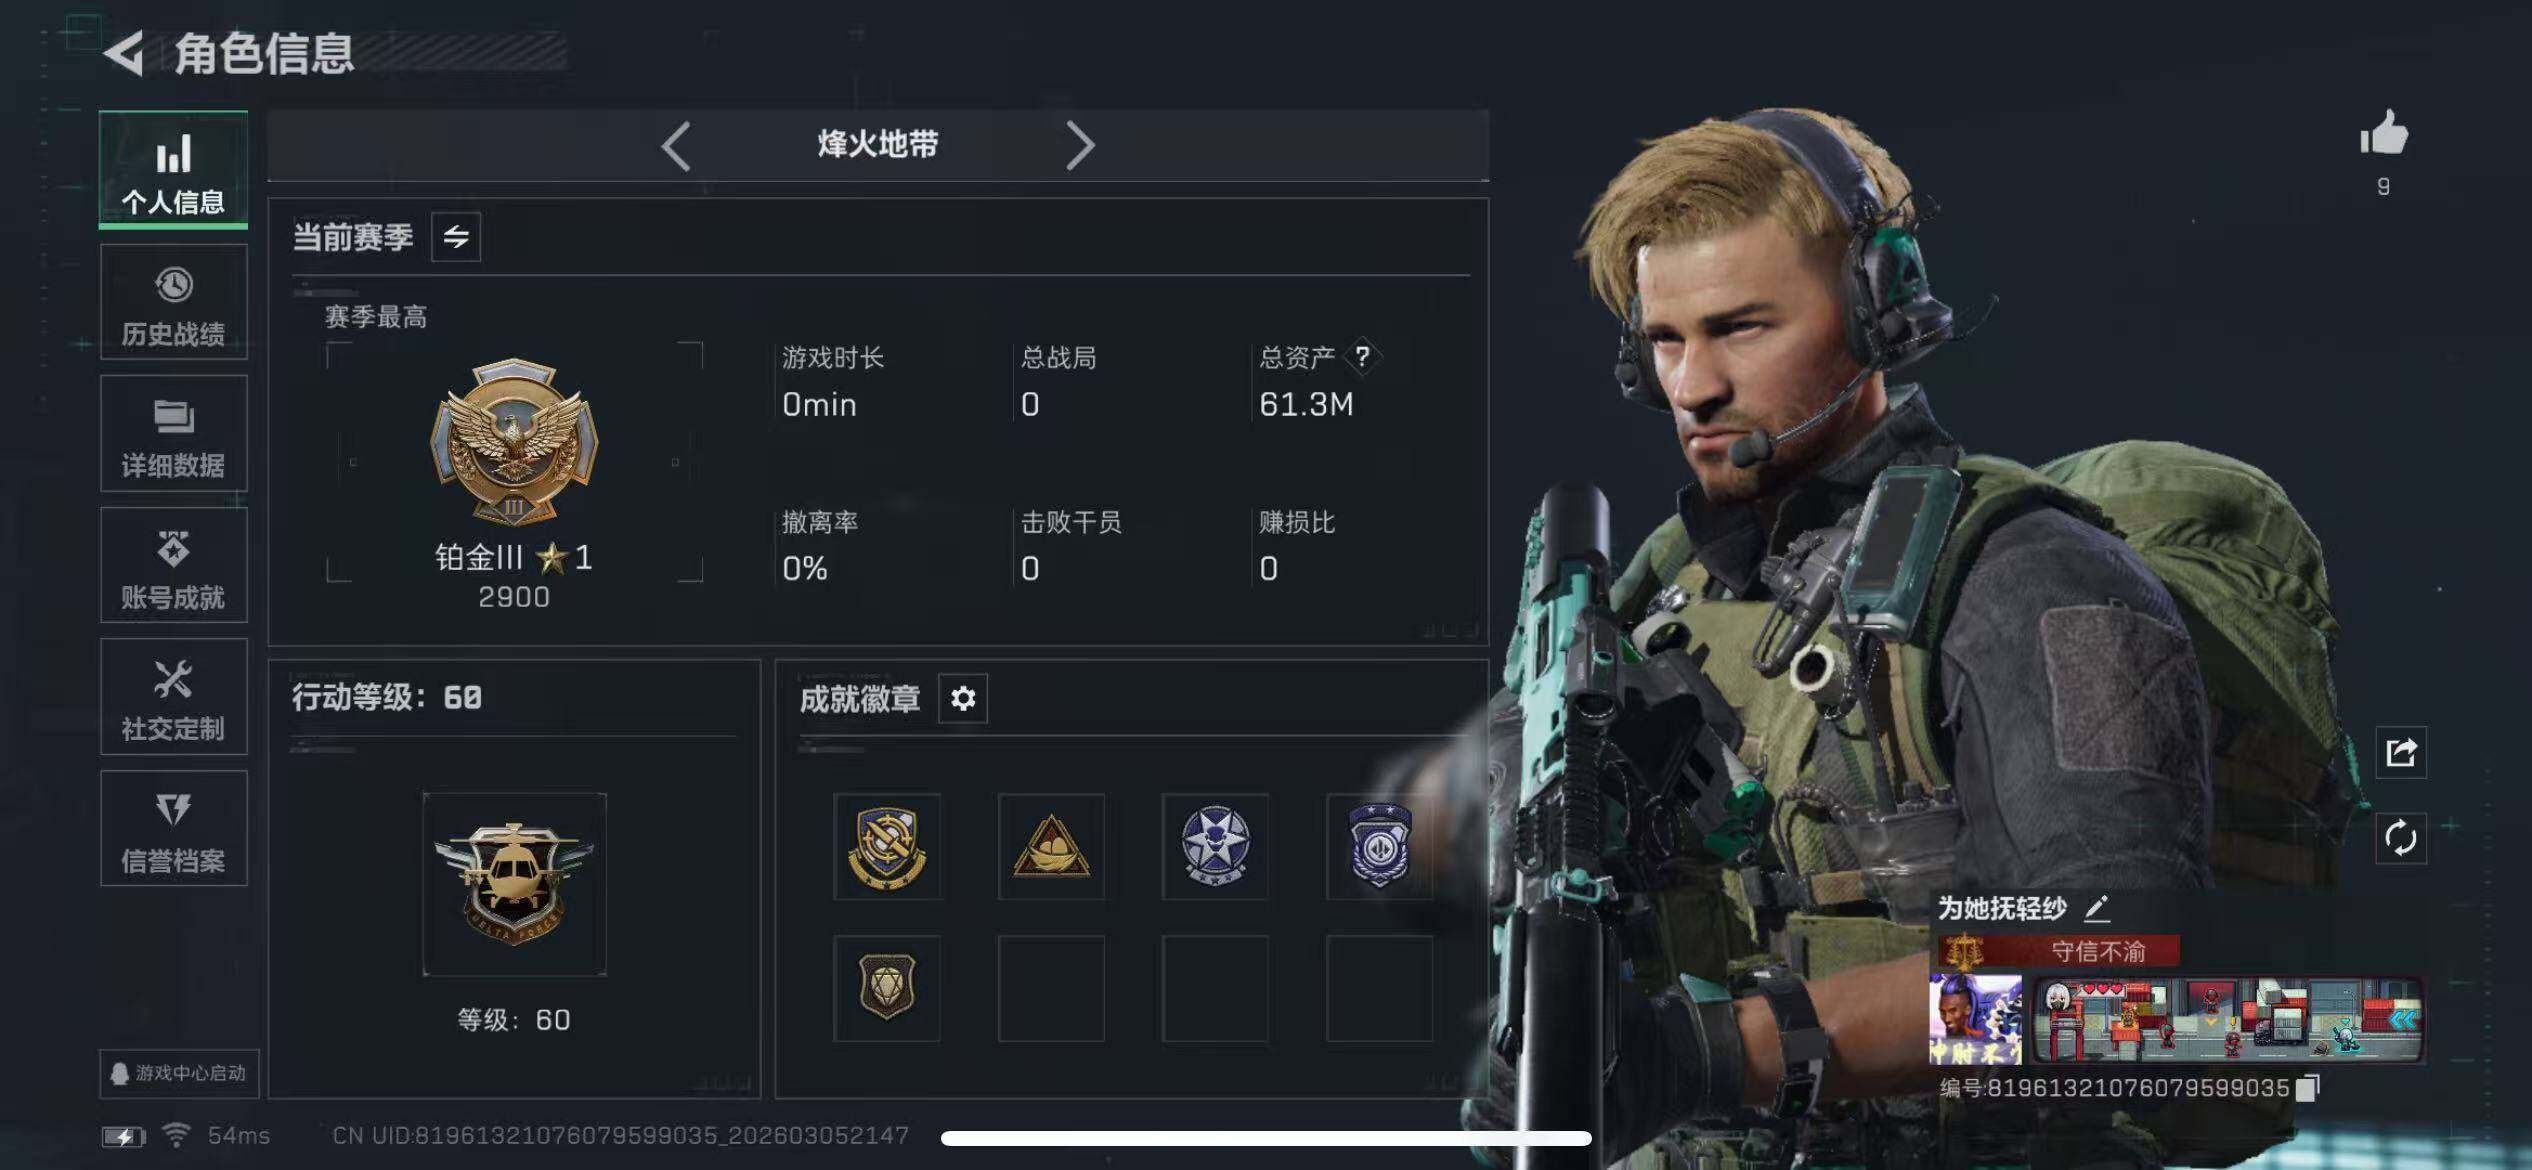Click the character refresh icon

(2400, 838)
